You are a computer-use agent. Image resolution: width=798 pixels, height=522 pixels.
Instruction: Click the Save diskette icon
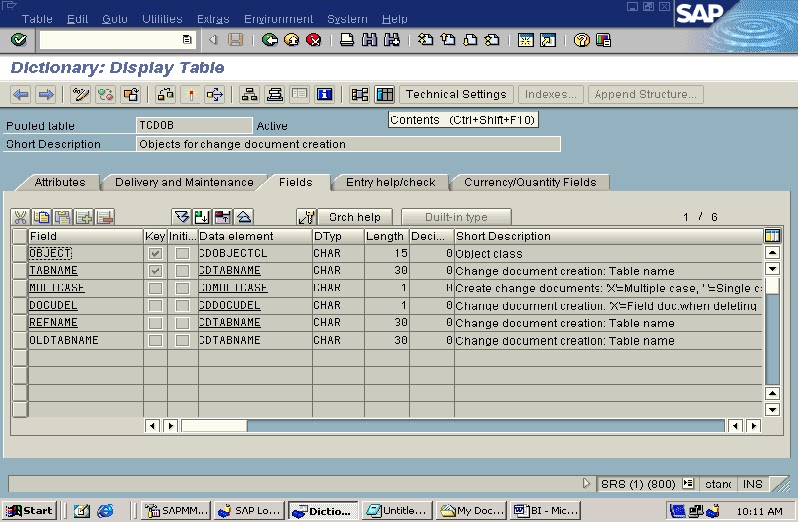tap(235, 40)
